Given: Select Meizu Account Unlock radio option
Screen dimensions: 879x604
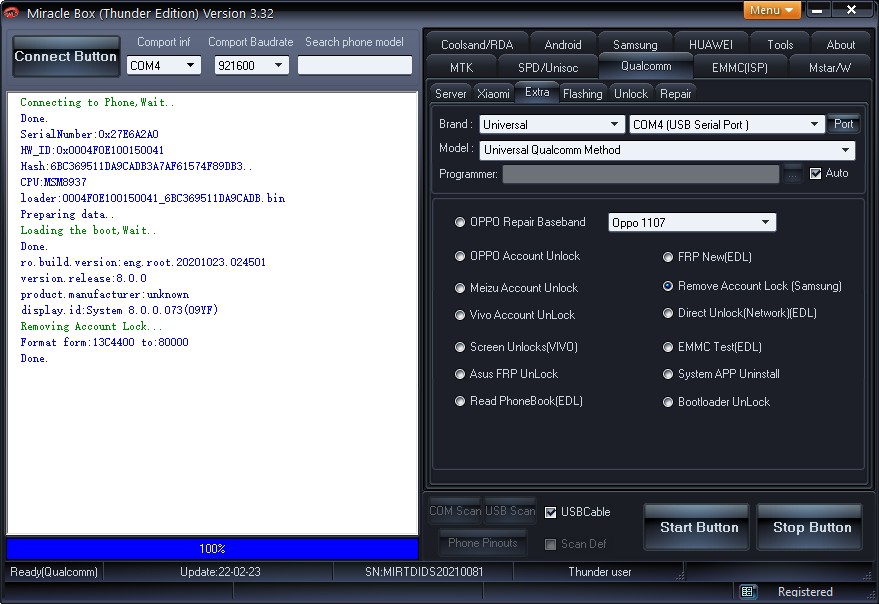Looking at the screenshot, I should (x=460, y=288).
